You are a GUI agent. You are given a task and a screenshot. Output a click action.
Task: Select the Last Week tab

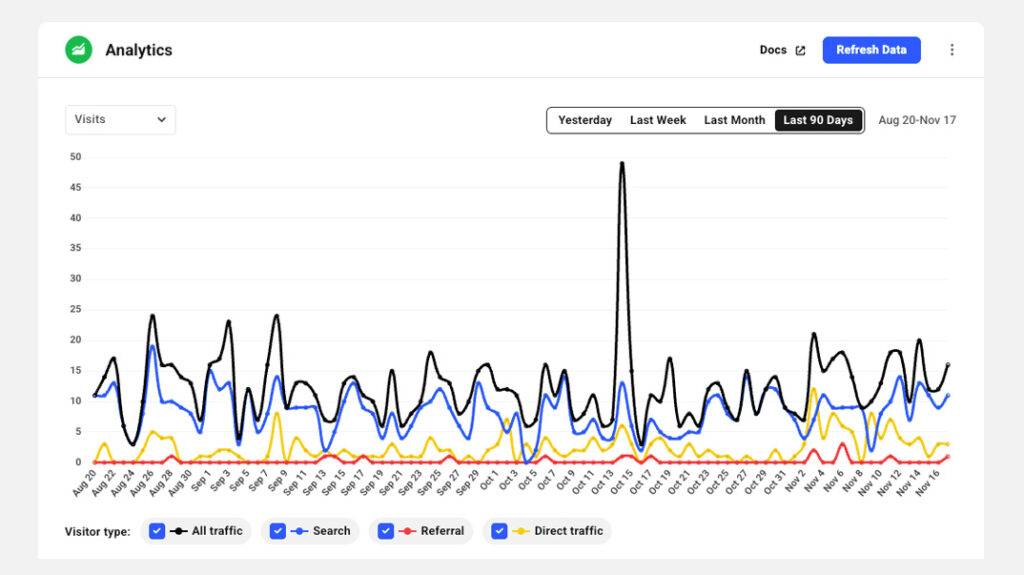pyautogui.click(x=658, y=120)
